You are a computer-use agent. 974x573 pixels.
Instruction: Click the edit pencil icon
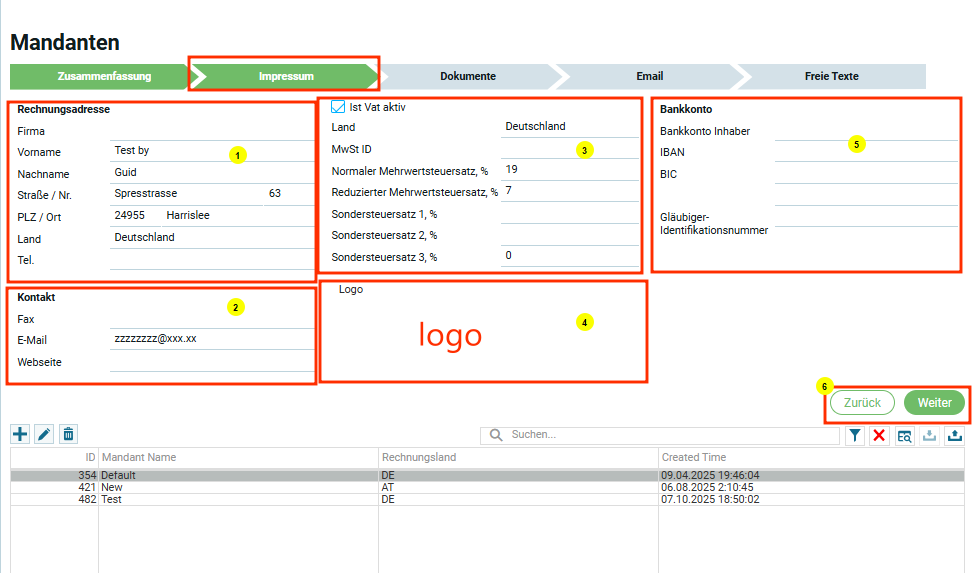click(44, 434)
